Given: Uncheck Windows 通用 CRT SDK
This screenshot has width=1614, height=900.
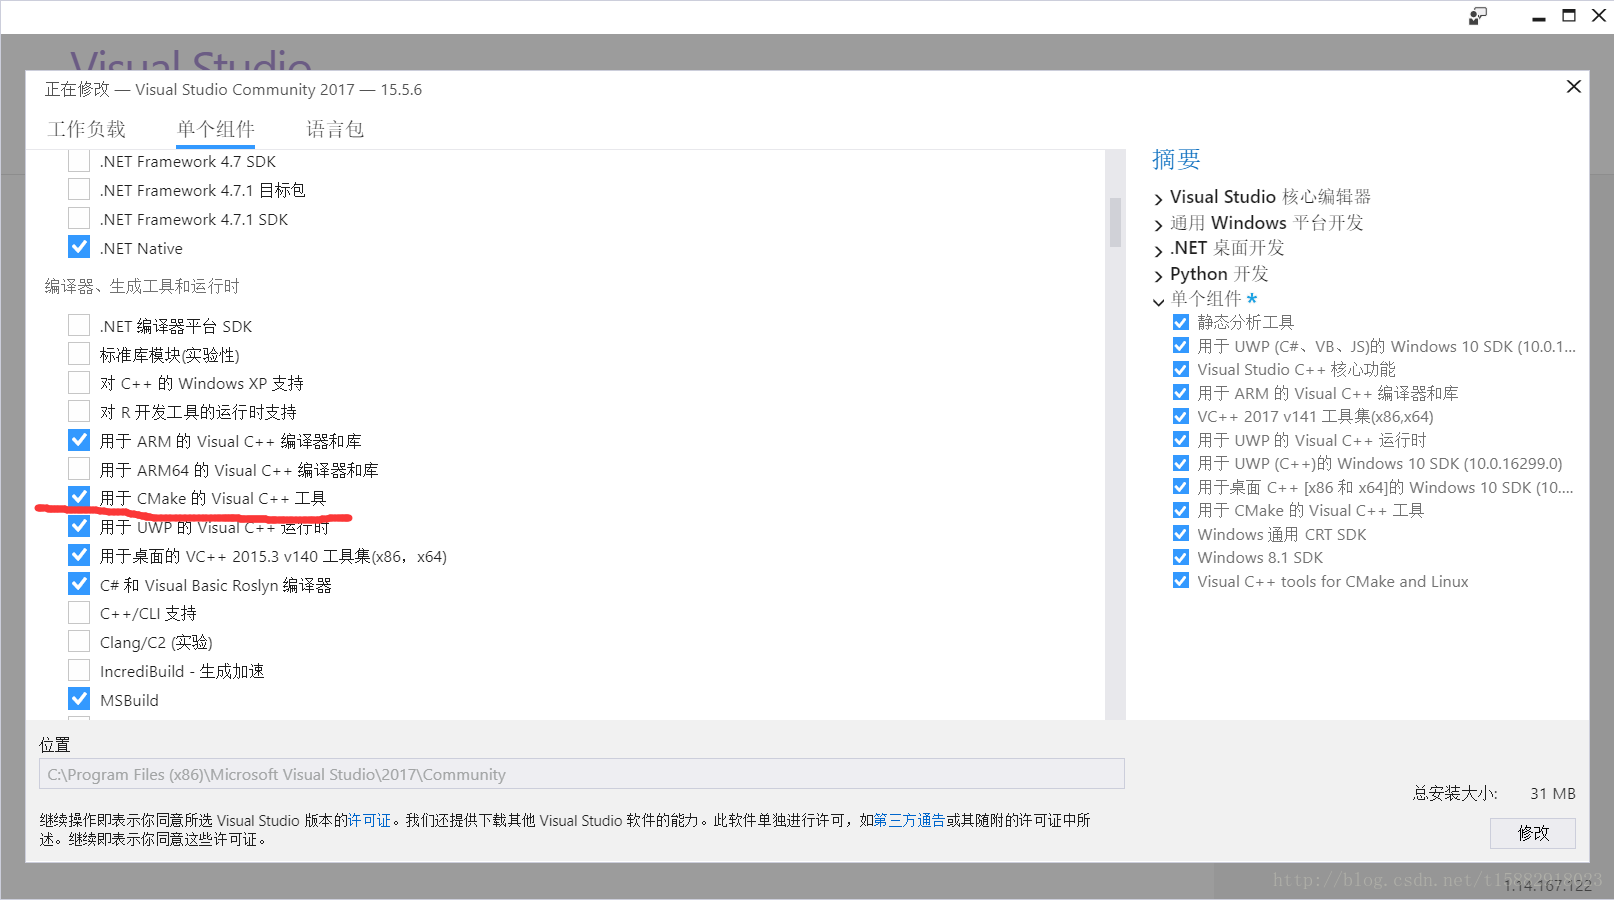Looking at the screenshot, I should [1181, 534].
